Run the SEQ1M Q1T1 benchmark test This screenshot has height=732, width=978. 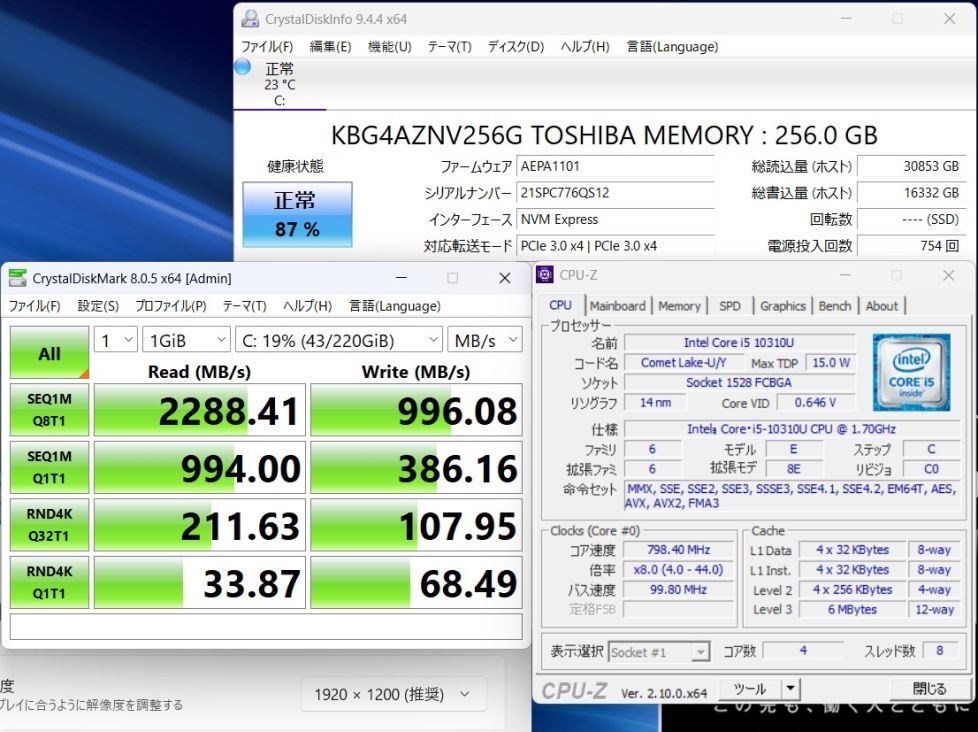click(49, 467)
